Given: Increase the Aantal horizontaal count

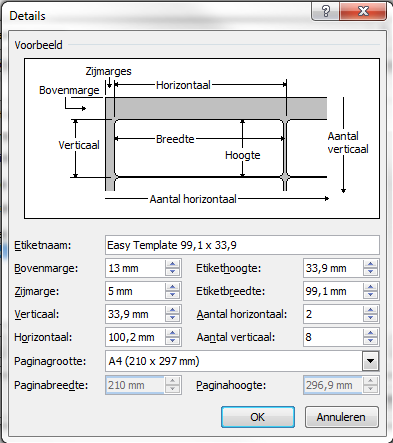Looking at the screenshot, I should tap(371, 310).
